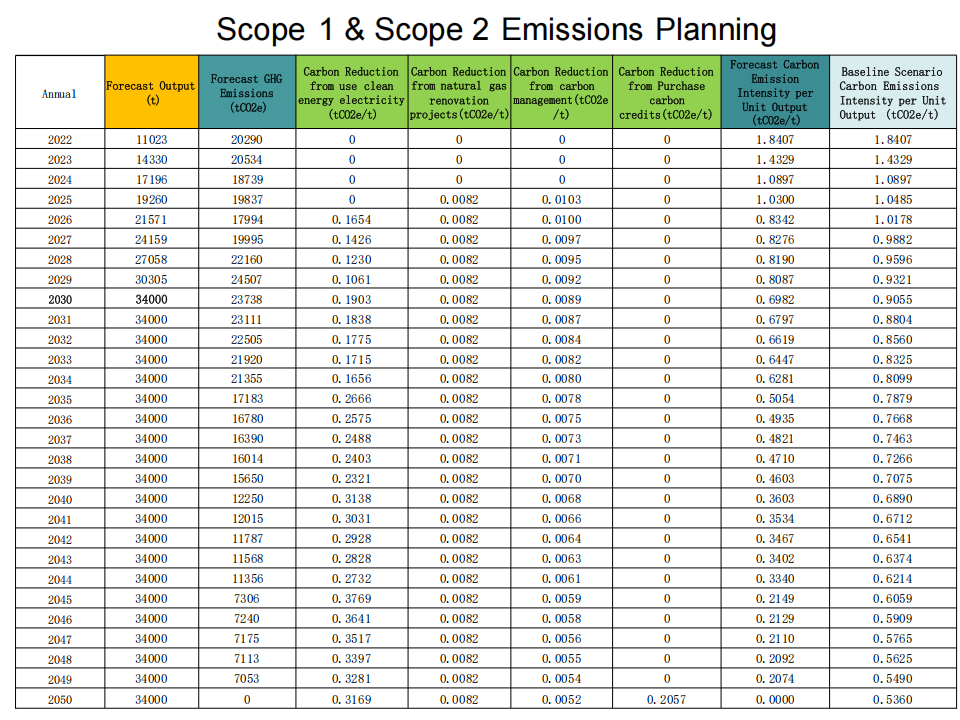Click the Forecast Carbon Emission Intensity header

pos(775,92)
